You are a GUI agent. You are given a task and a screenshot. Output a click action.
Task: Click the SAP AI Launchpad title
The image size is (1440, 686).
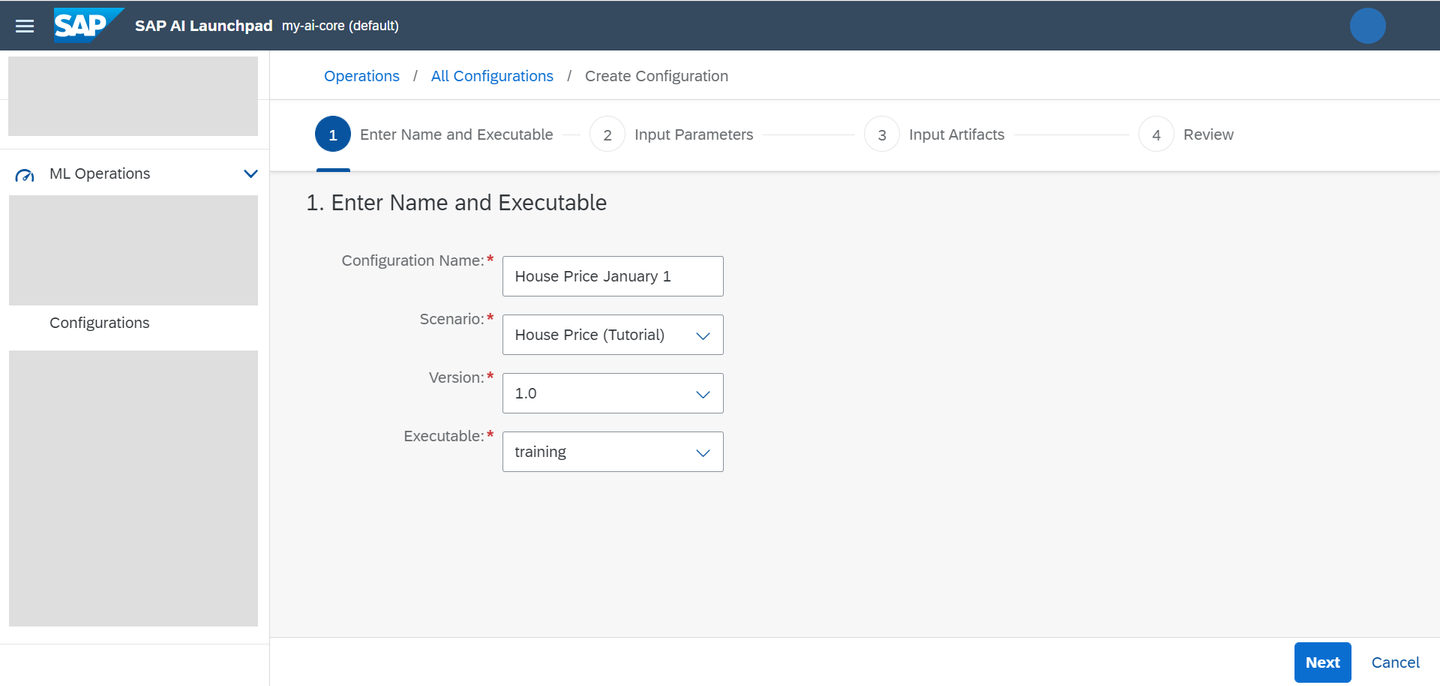[204, 26]
